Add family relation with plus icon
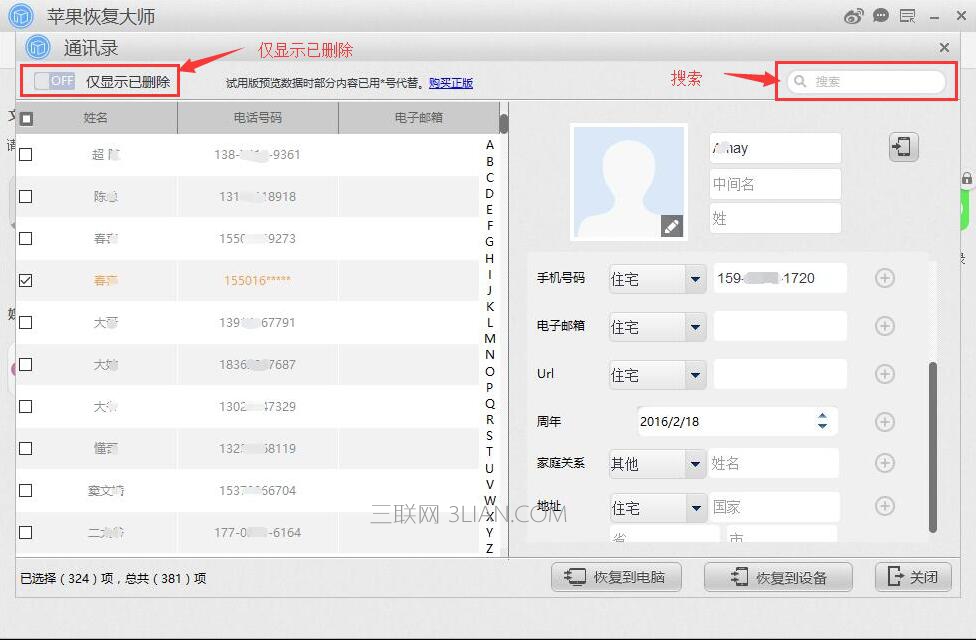 pyautogui.click(x=884, y=463)
